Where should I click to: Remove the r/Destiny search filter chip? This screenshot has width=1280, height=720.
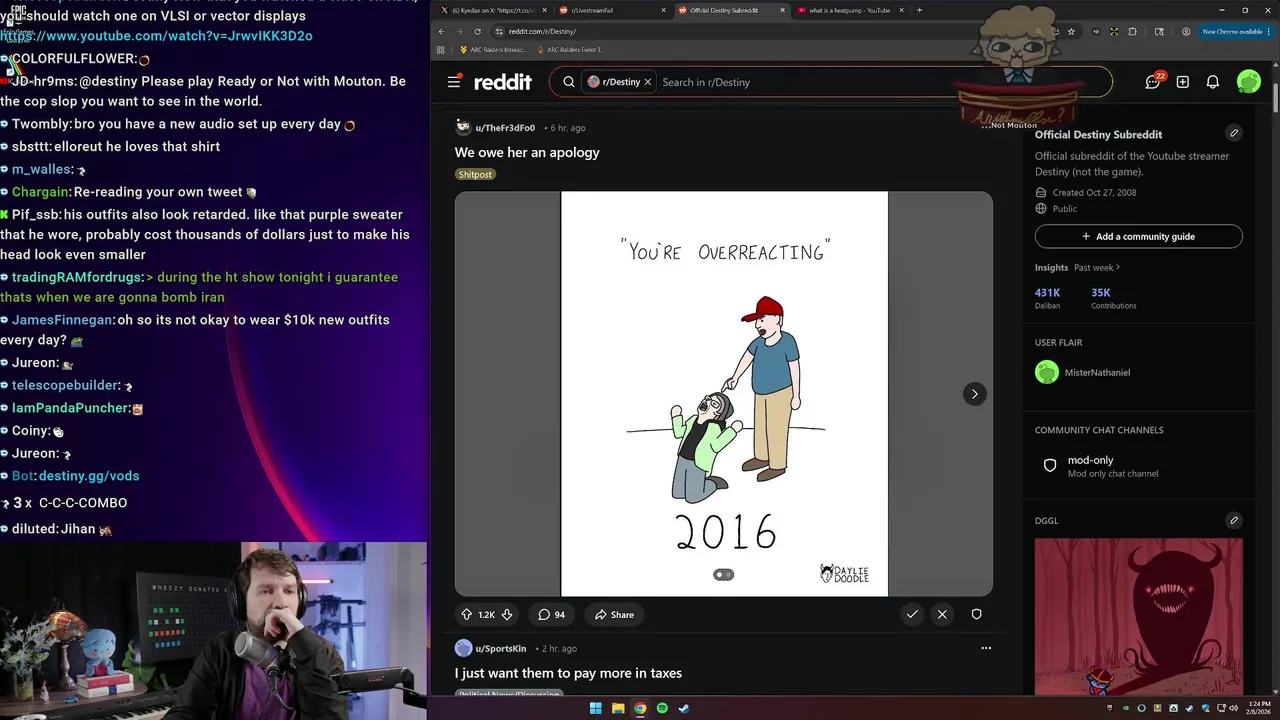point(647,82)
